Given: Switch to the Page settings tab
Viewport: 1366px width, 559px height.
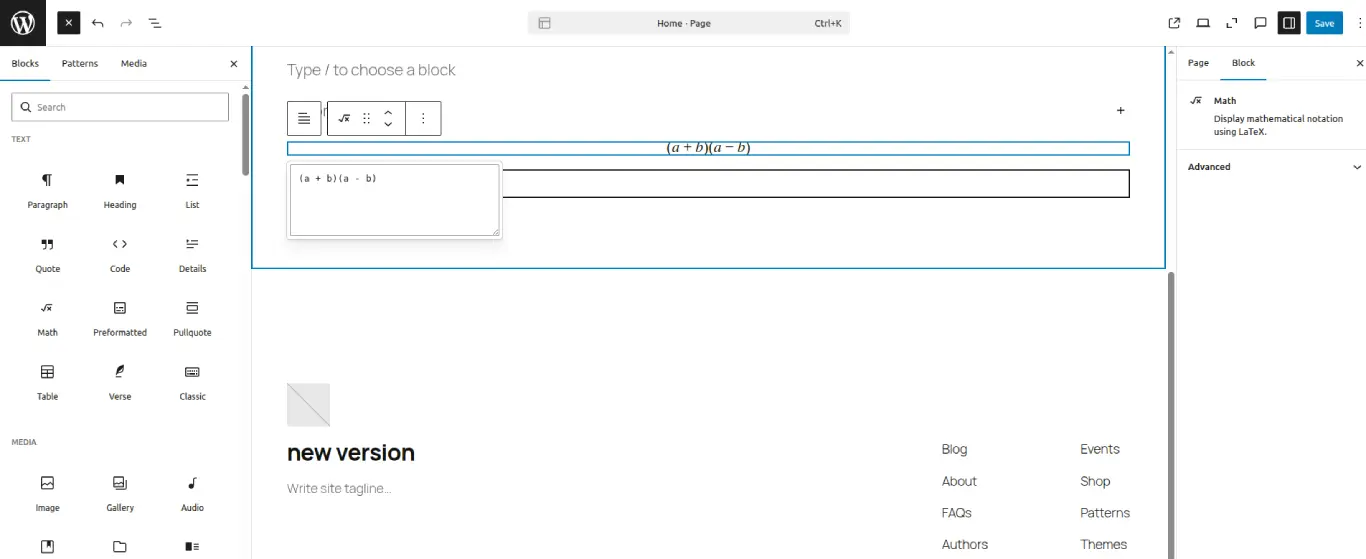Looking at the screenshot, I should tap(1198, 63).
